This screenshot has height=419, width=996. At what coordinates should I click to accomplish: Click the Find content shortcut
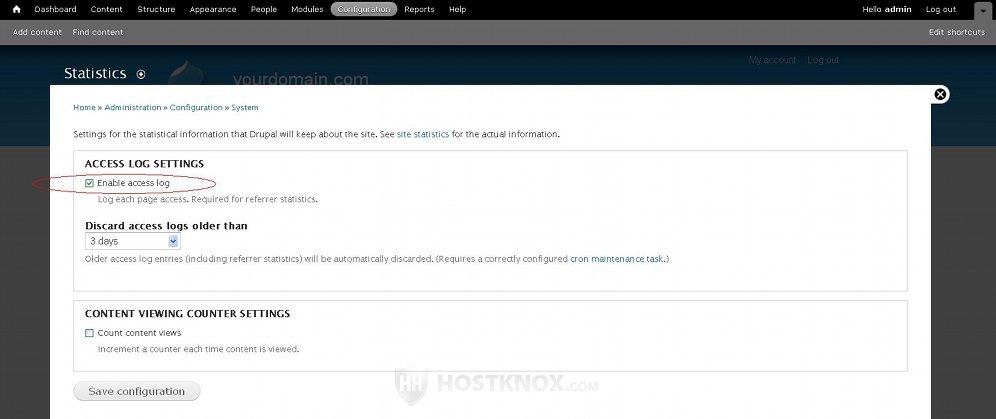[98, 32]
